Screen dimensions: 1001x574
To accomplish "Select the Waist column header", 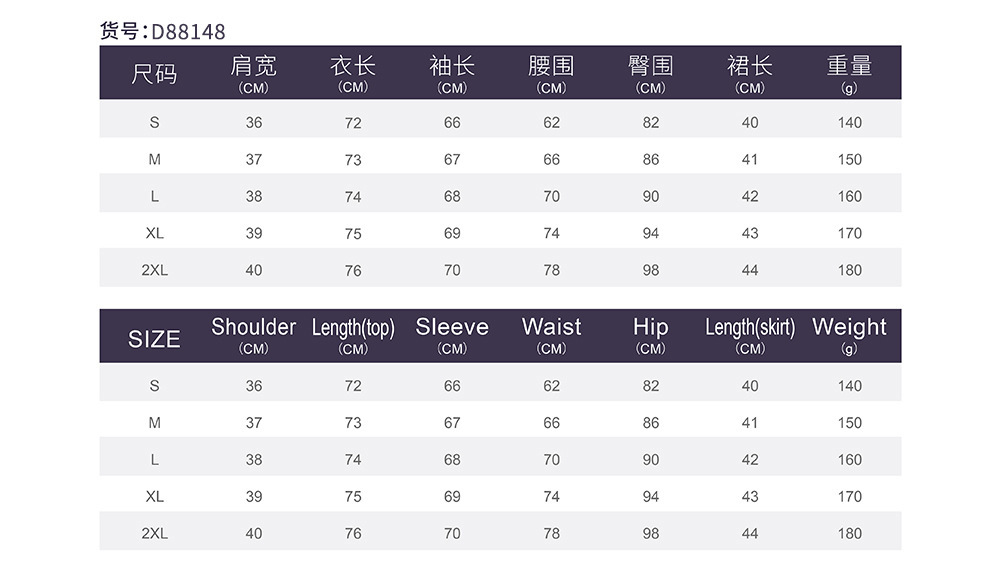I will (x=551, y=334).
